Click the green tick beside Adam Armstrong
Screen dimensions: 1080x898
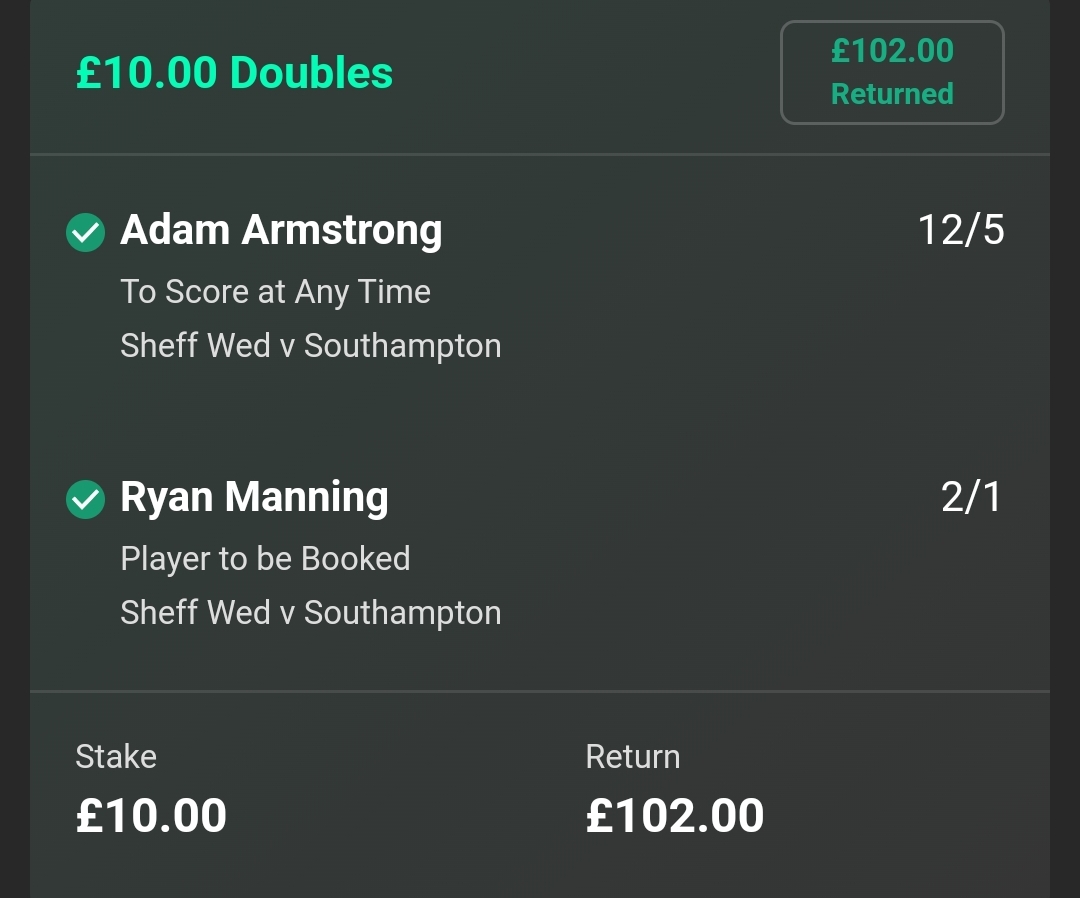(x=85, y=233)
